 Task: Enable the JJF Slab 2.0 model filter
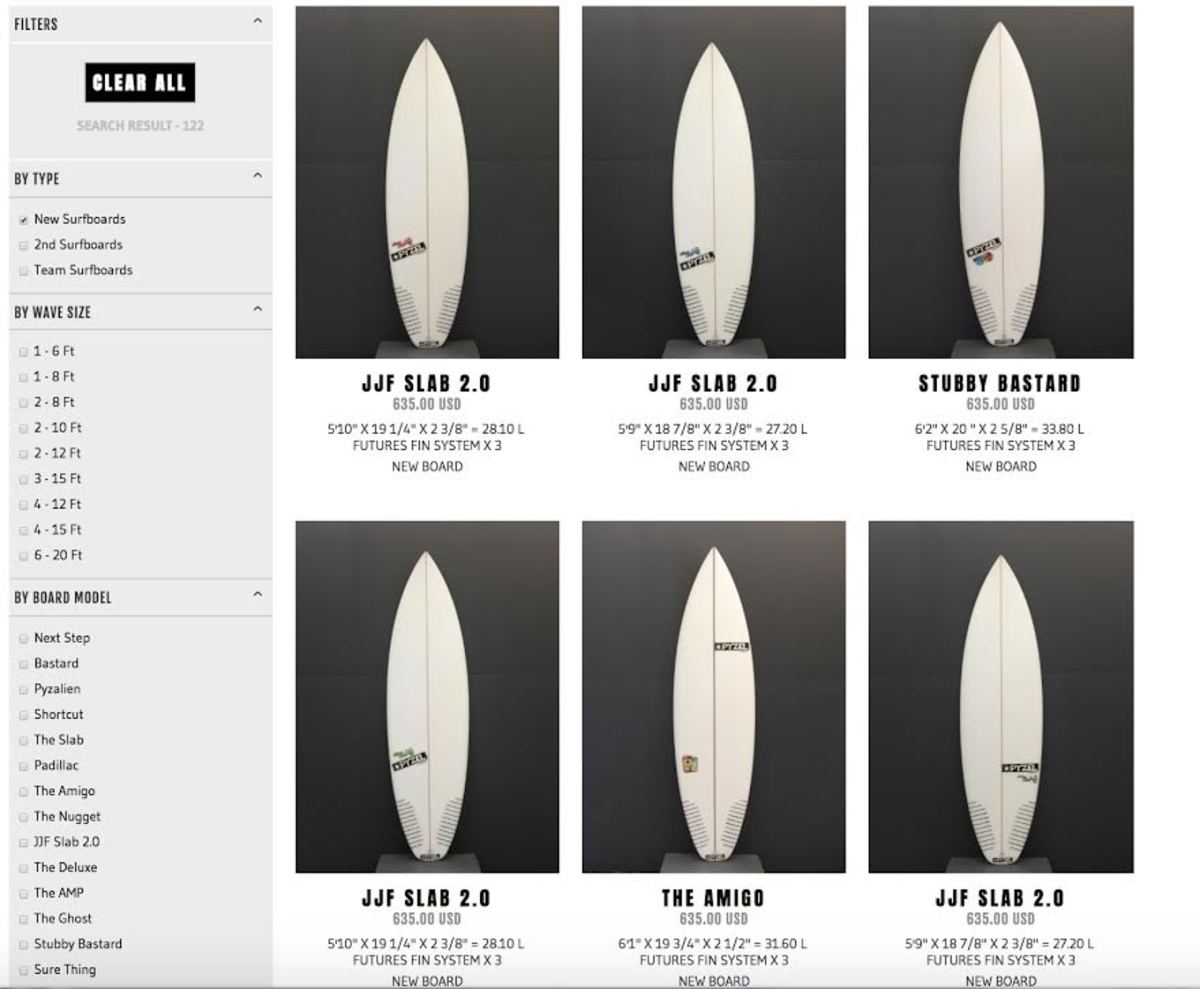point(23,841)
